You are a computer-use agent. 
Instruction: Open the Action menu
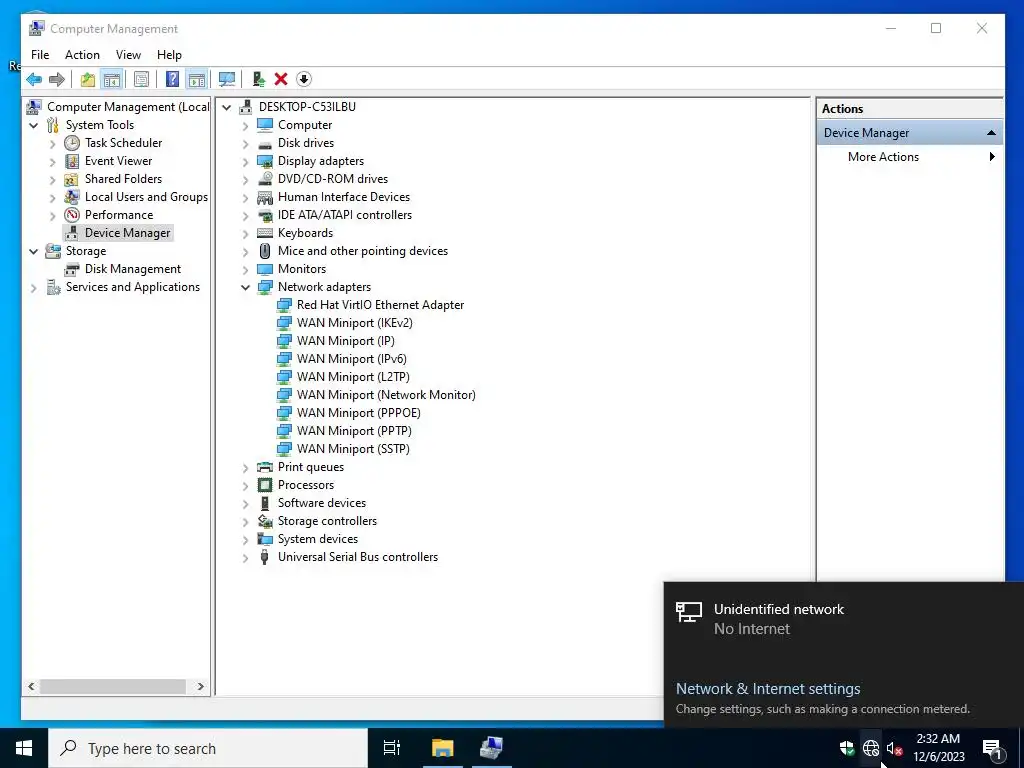pos(82,55)
